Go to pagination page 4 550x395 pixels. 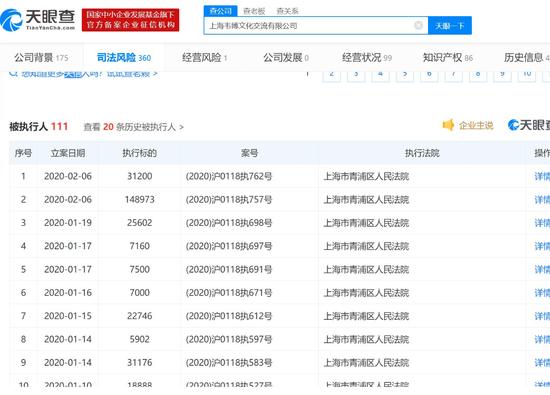pos(380,75)
